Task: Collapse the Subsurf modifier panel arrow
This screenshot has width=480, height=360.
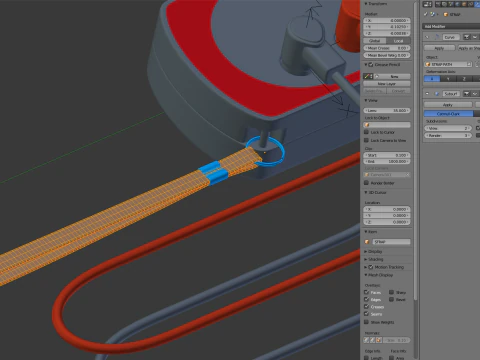Action: (427, 94)
